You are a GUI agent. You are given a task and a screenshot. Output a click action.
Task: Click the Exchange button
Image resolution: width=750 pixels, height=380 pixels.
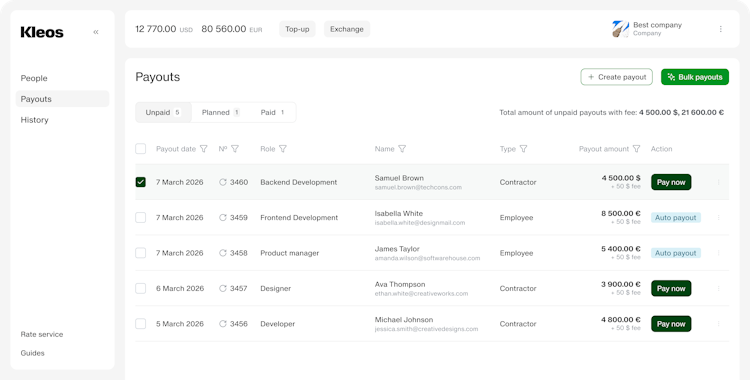(347, 29)
